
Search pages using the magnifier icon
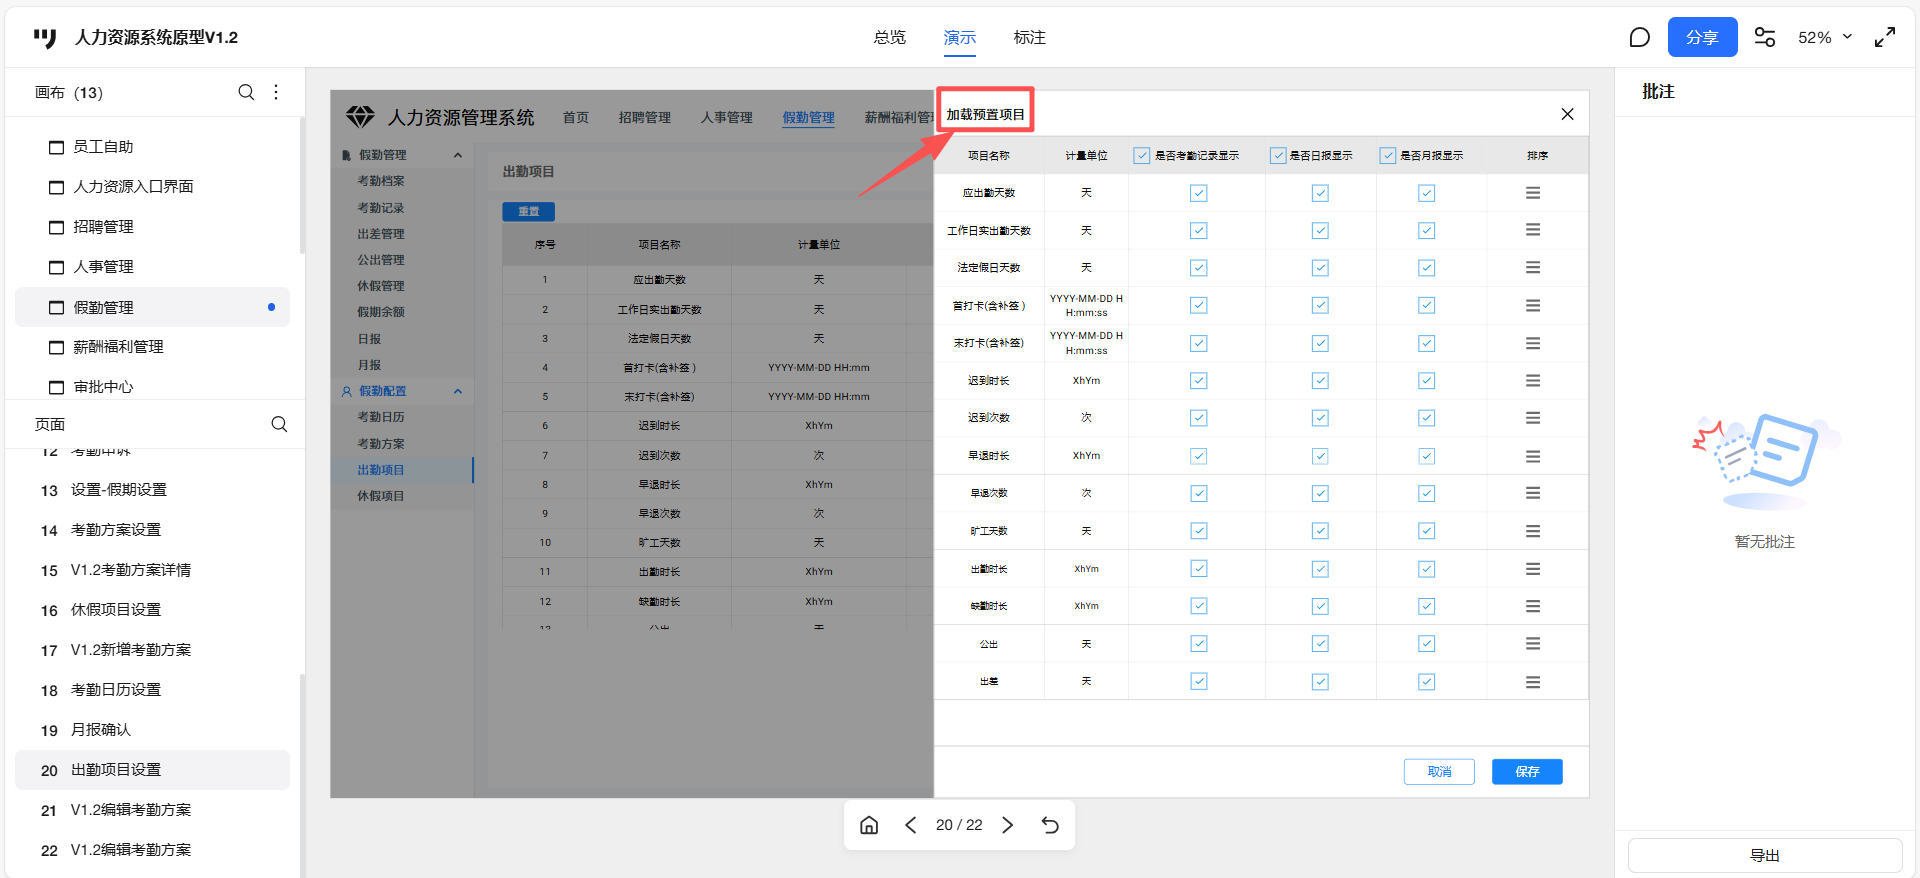point(279,424)
